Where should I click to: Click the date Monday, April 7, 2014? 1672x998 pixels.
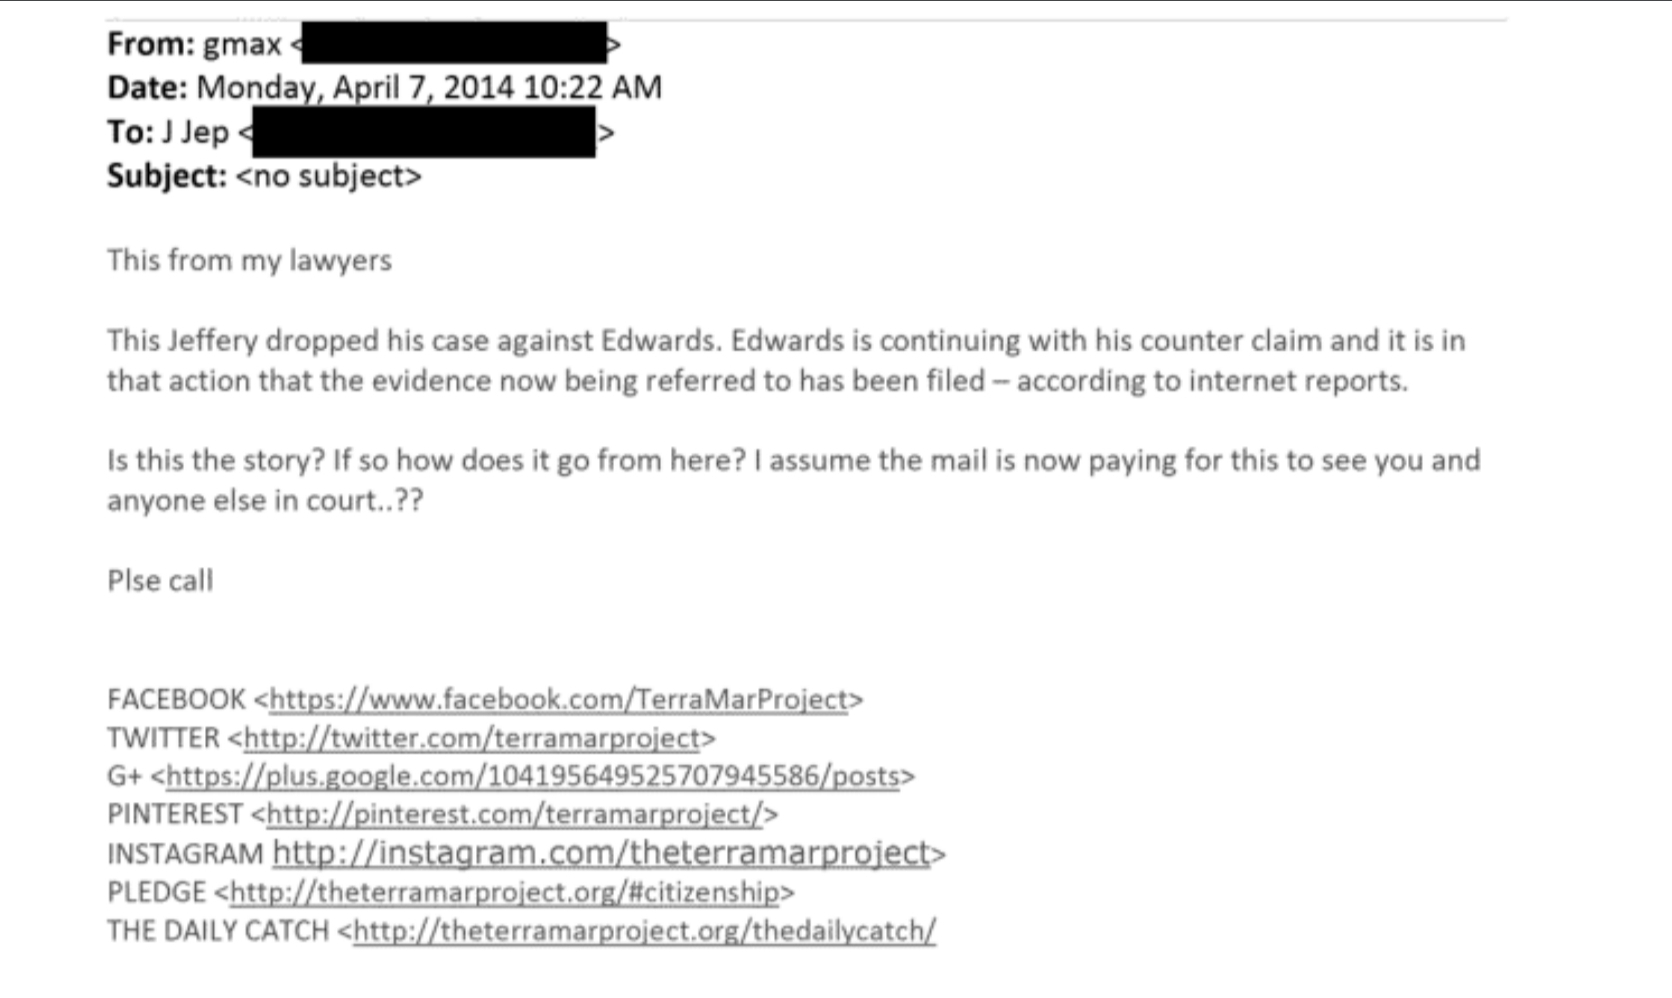356,87
